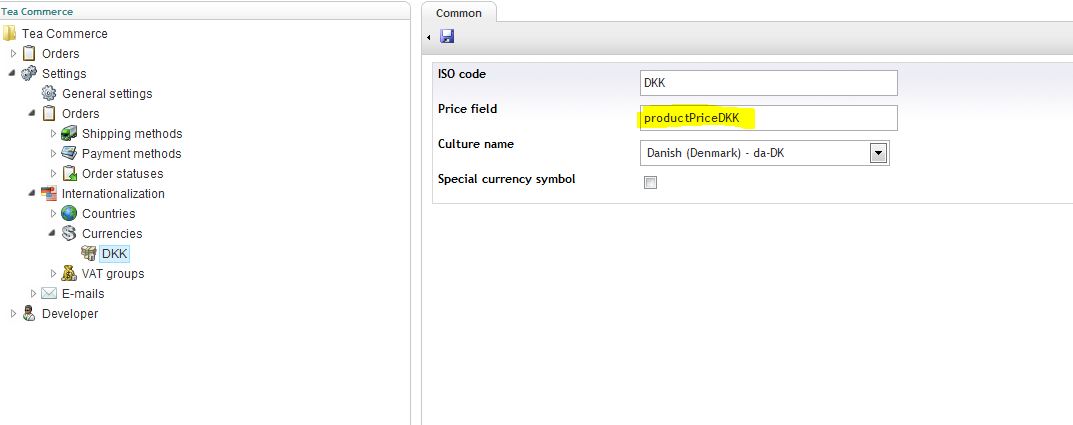Expand the VAT groups node

[53, 273]
